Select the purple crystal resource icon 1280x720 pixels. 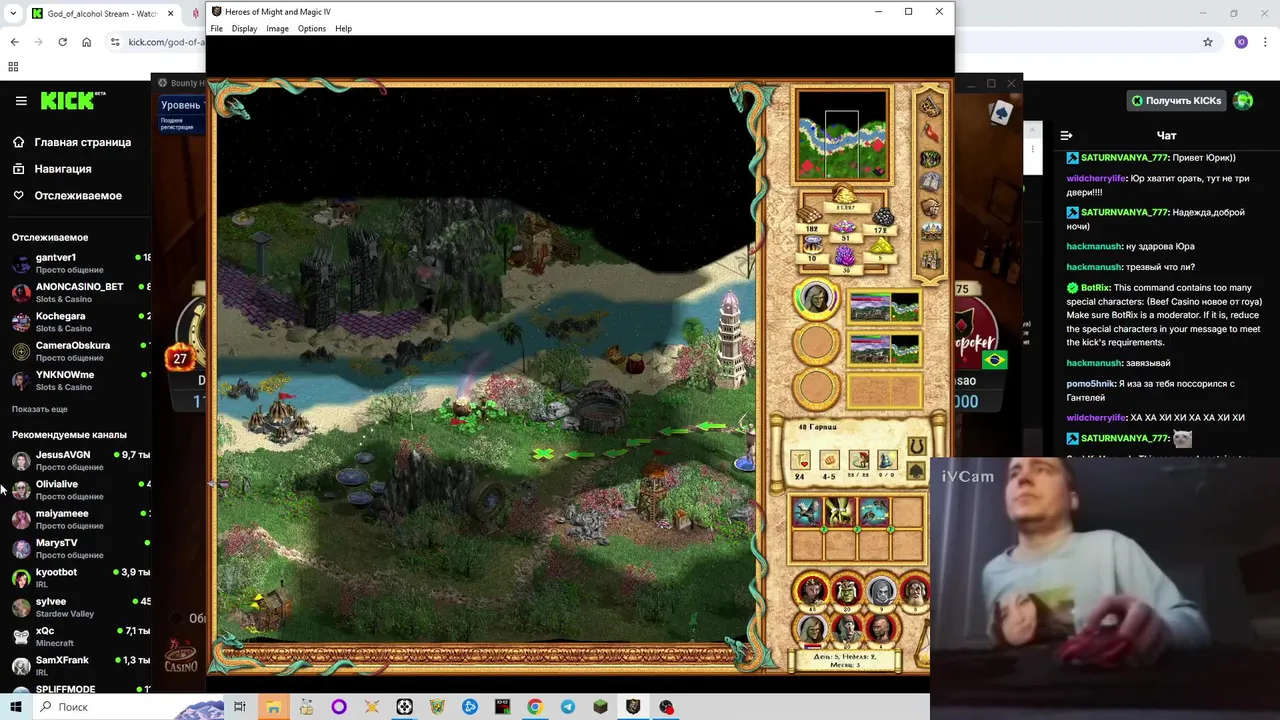pos(846,258)
